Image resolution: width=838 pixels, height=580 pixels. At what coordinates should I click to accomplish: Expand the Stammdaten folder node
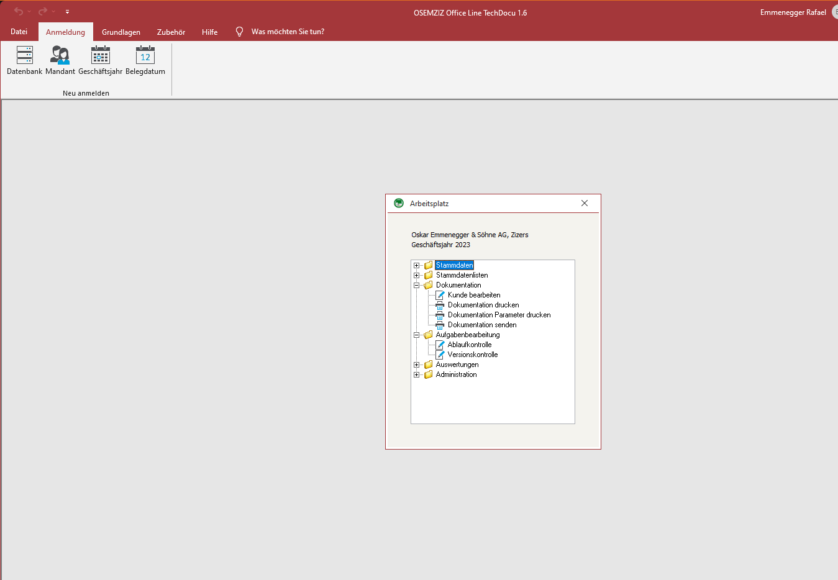pyautogui.click(x=417, y=265)
